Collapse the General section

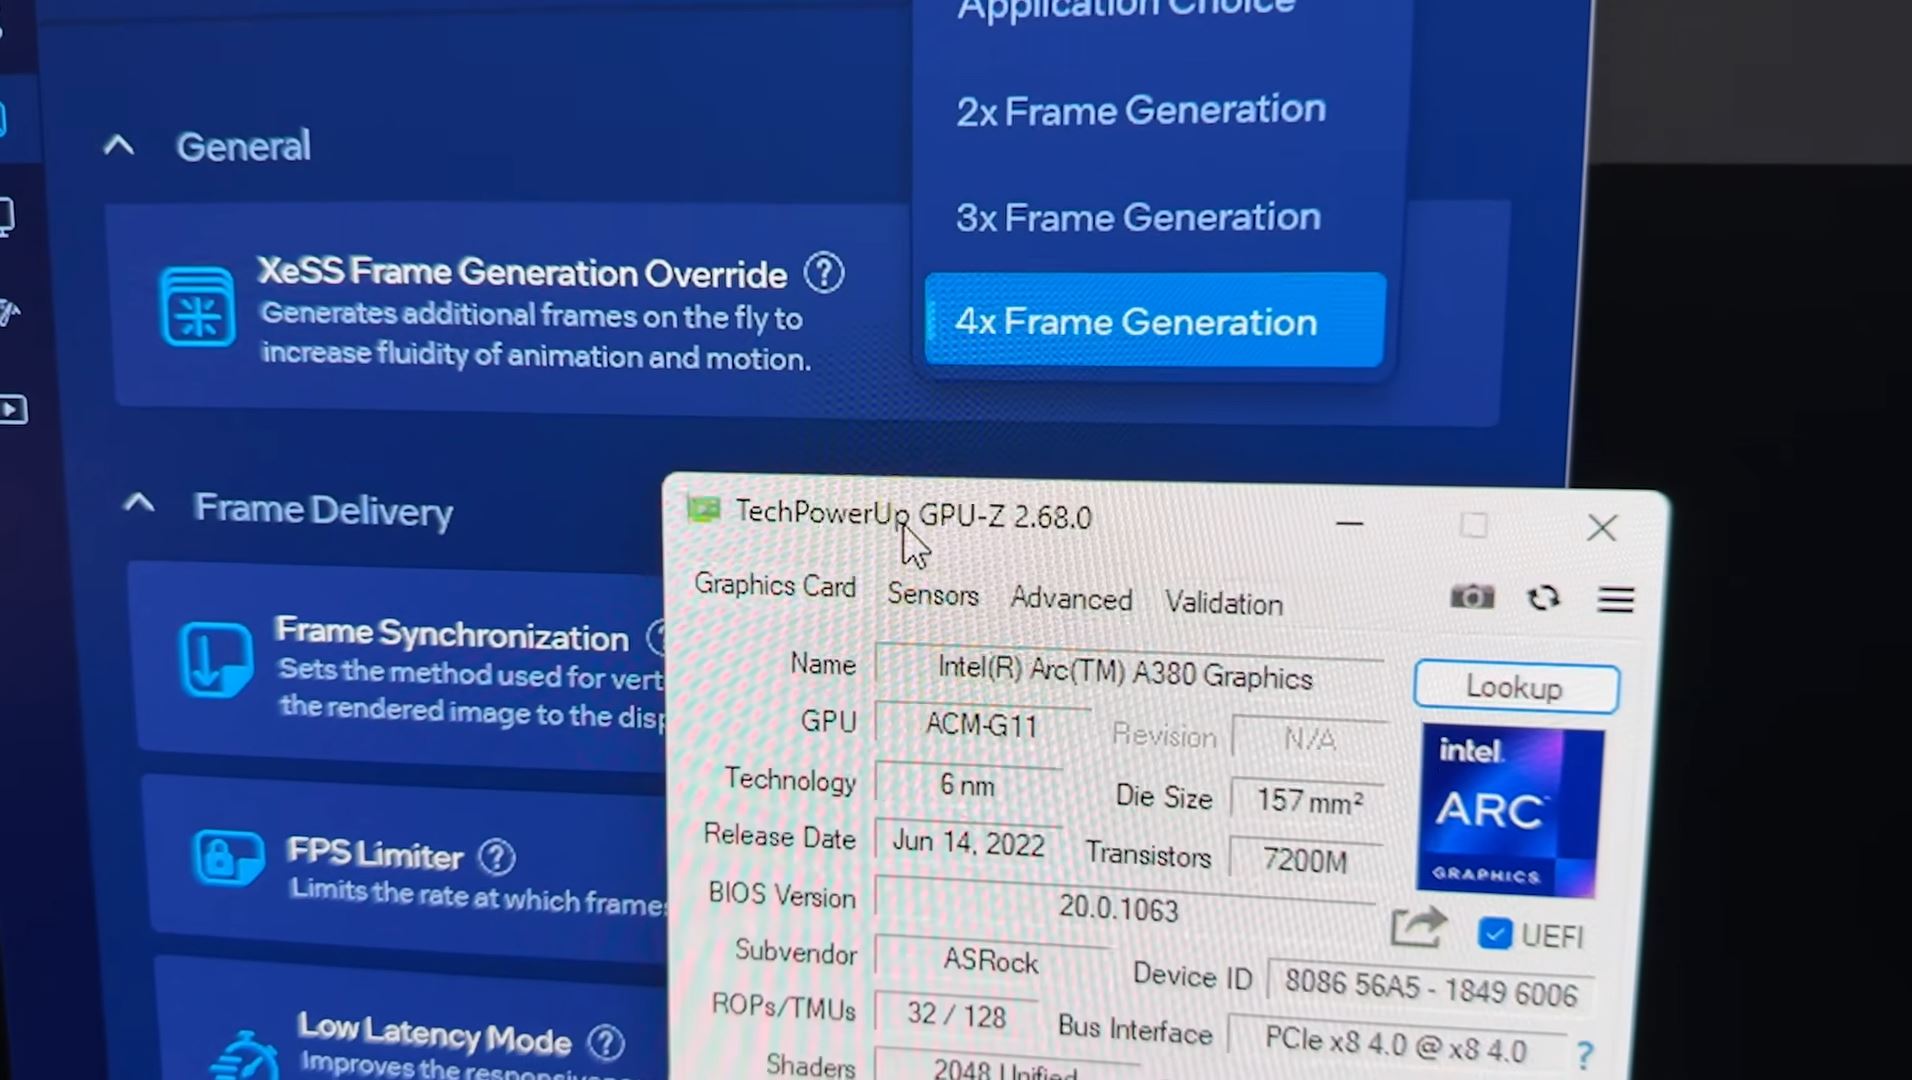[x=120, y=145]
